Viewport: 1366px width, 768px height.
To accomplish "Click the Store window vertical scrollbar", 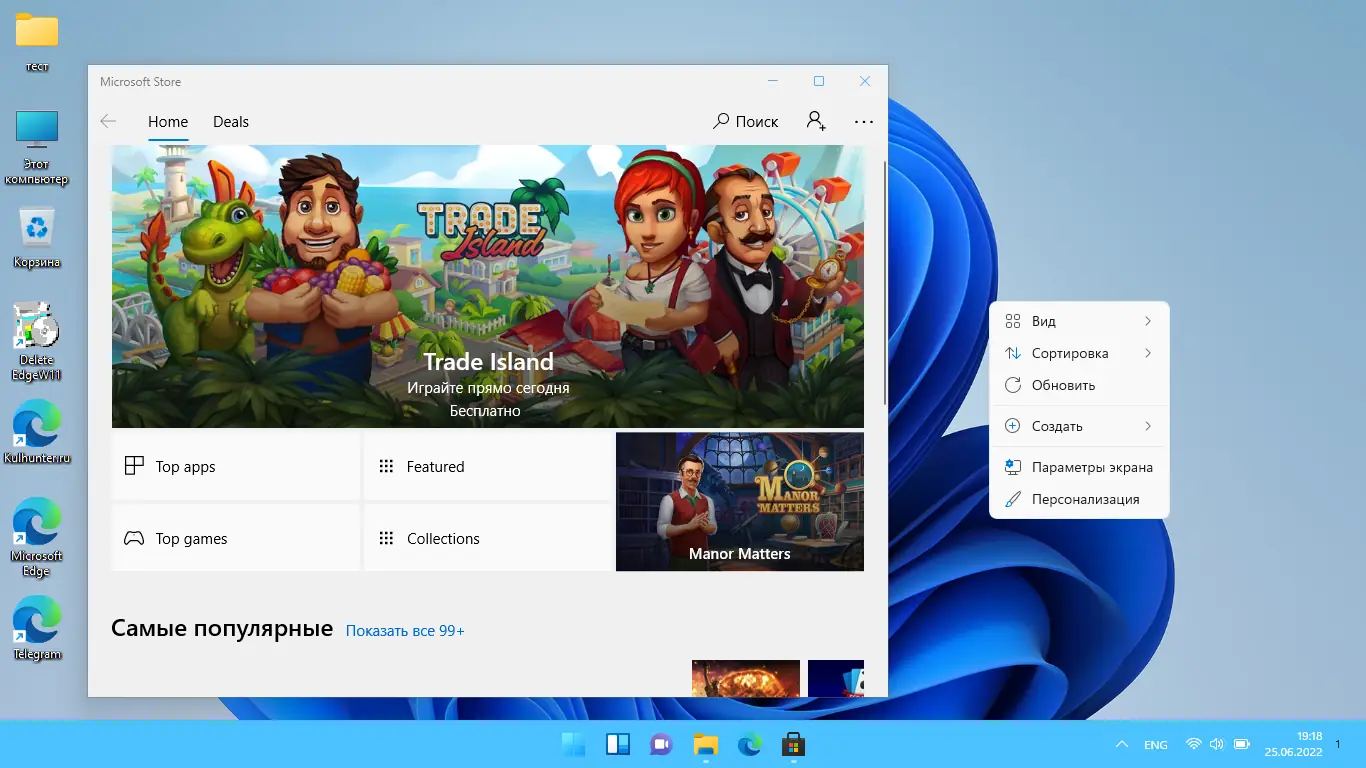I will 883,280.
